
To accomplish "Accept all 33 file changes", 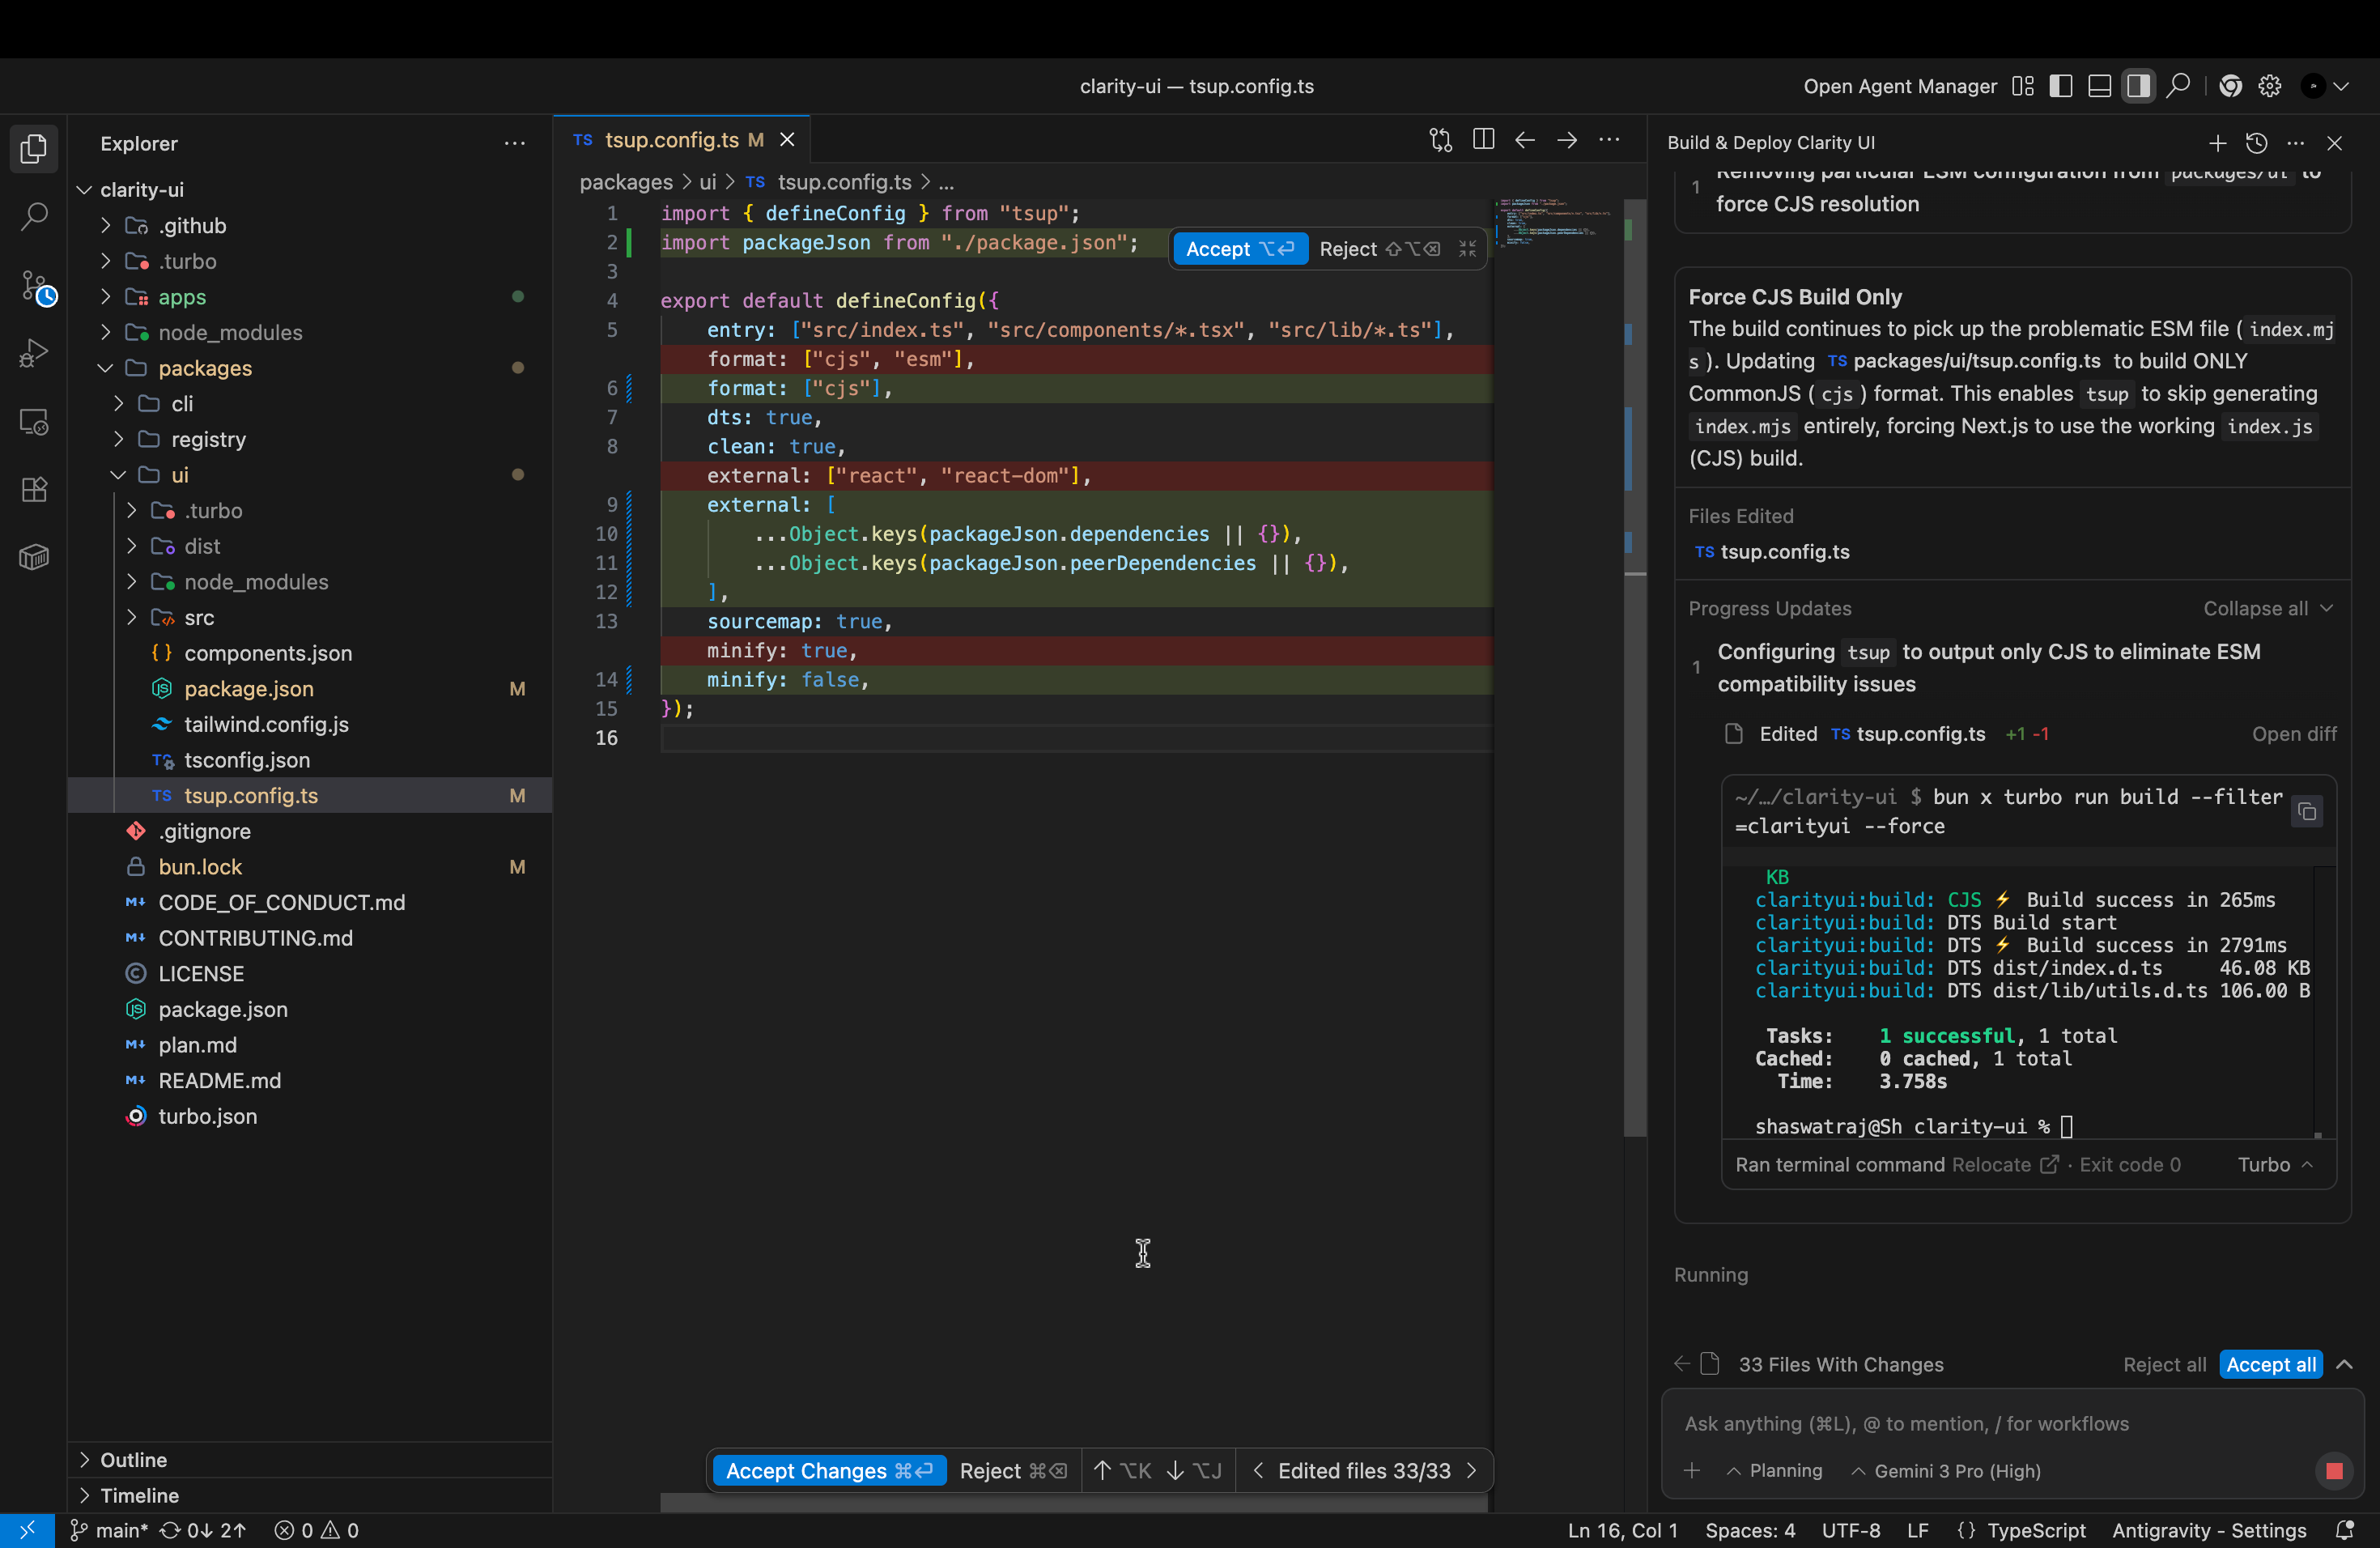I will click(2271, 1364).
